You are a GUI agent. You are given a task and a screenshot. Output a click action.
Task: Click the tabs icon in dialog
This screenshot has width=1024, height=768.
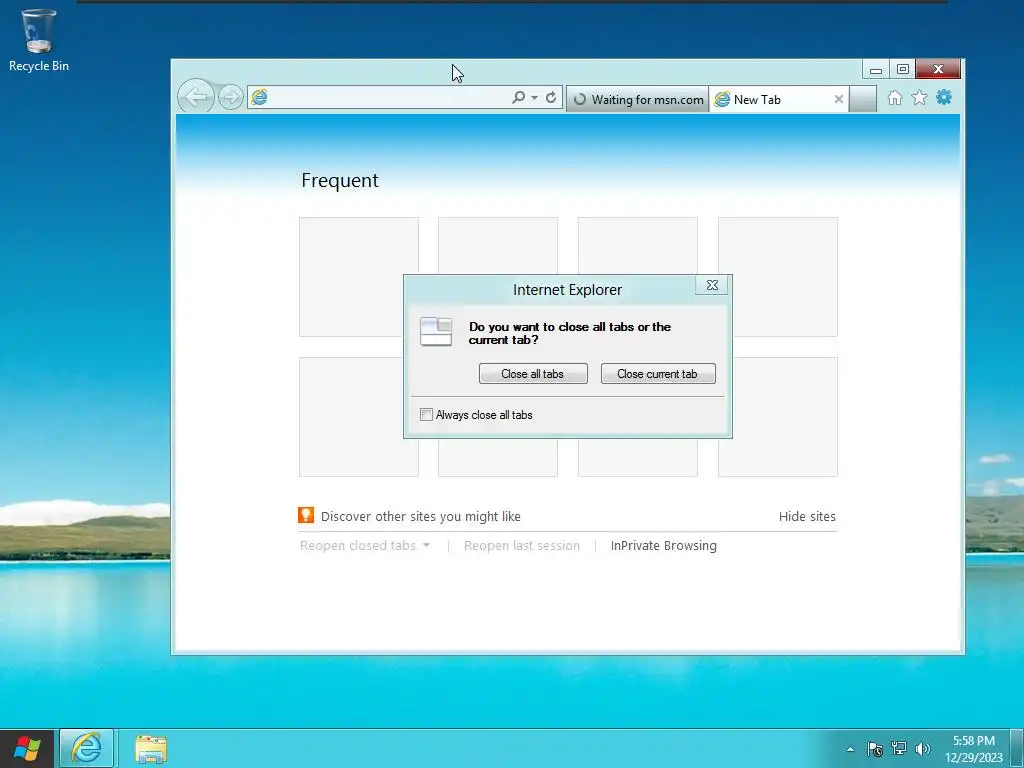[436, 331]
